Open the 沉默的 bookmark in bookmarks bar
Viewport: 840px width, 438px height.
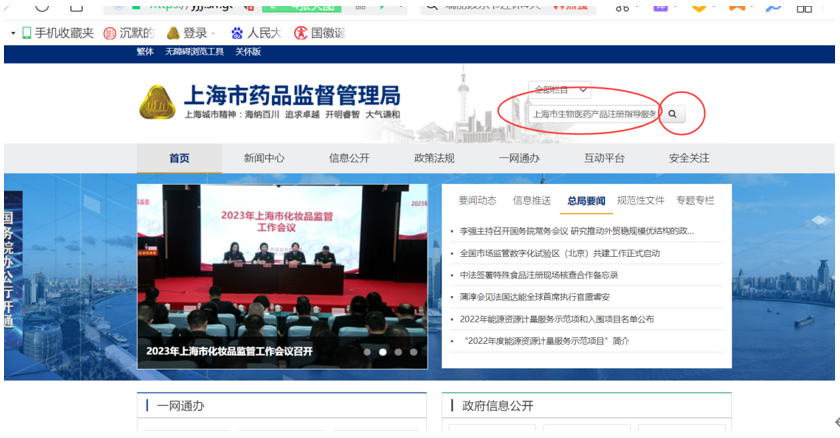(130, 33)
